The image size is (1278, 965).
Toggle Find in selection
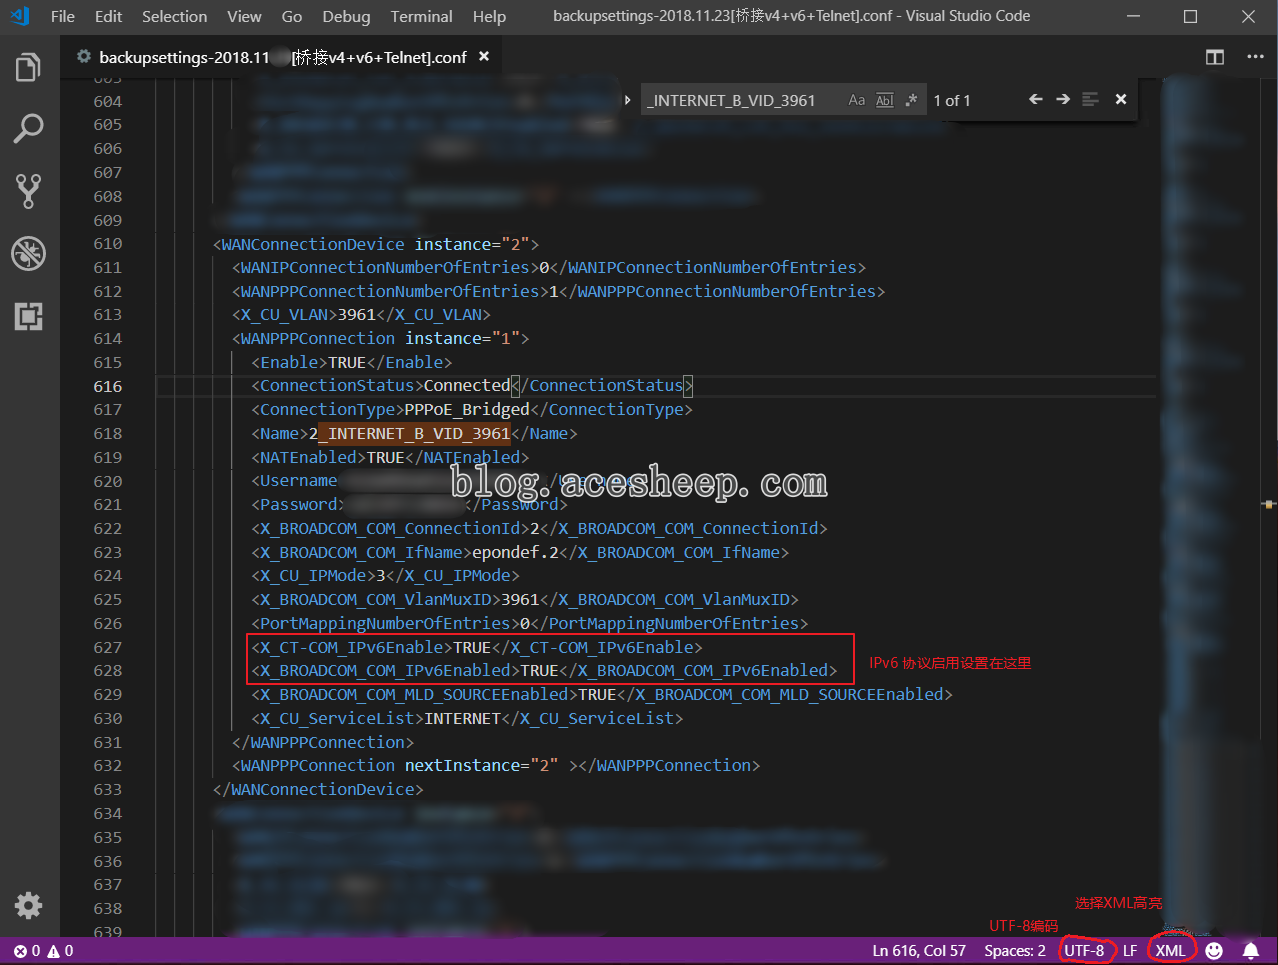point(1091,99)
